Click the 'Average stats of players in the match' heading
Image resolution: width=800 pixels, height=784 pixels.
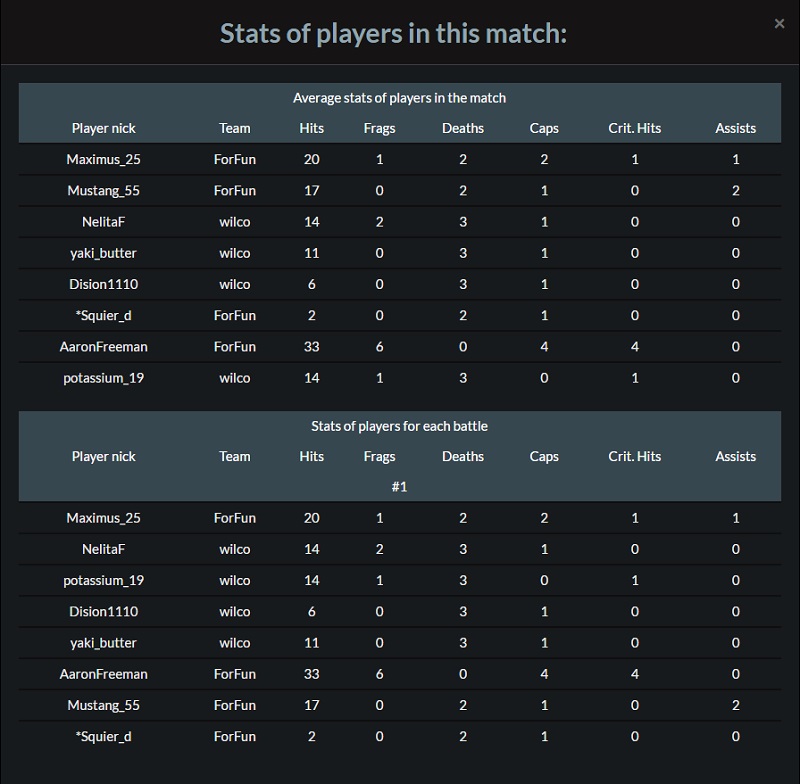pos(399,98)
